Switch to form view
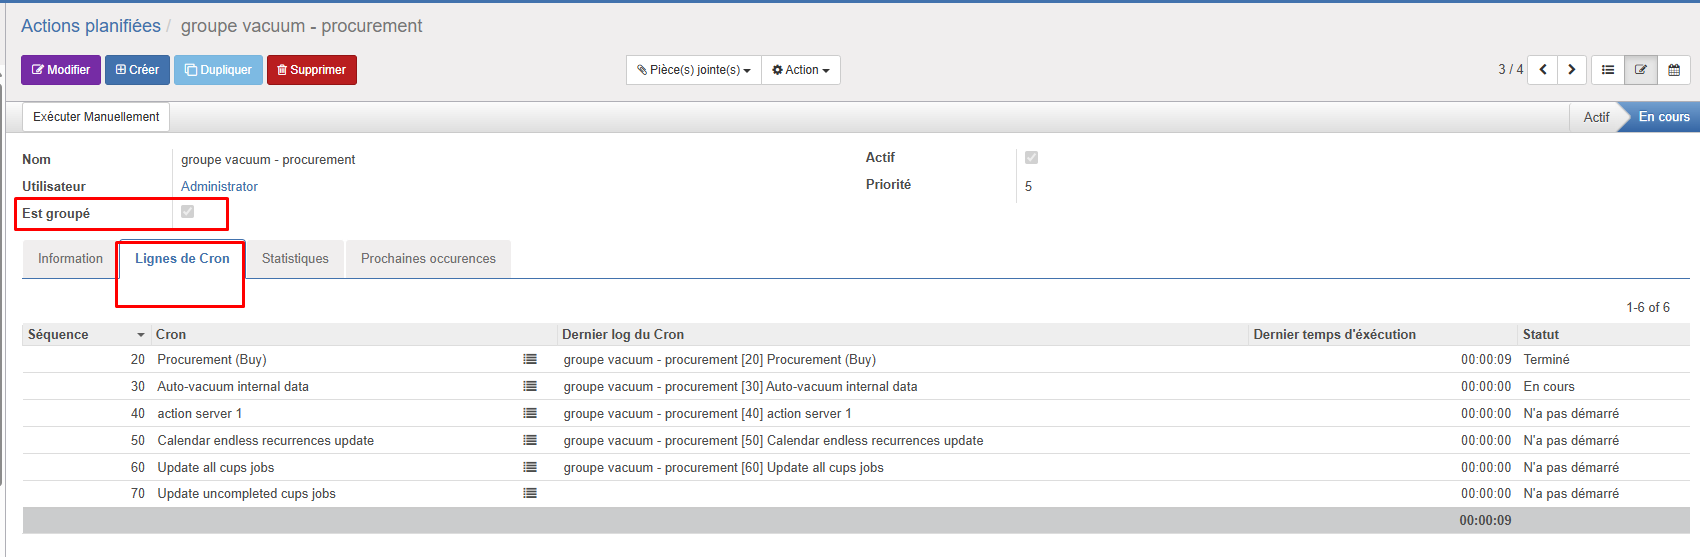 [1641, 70]
